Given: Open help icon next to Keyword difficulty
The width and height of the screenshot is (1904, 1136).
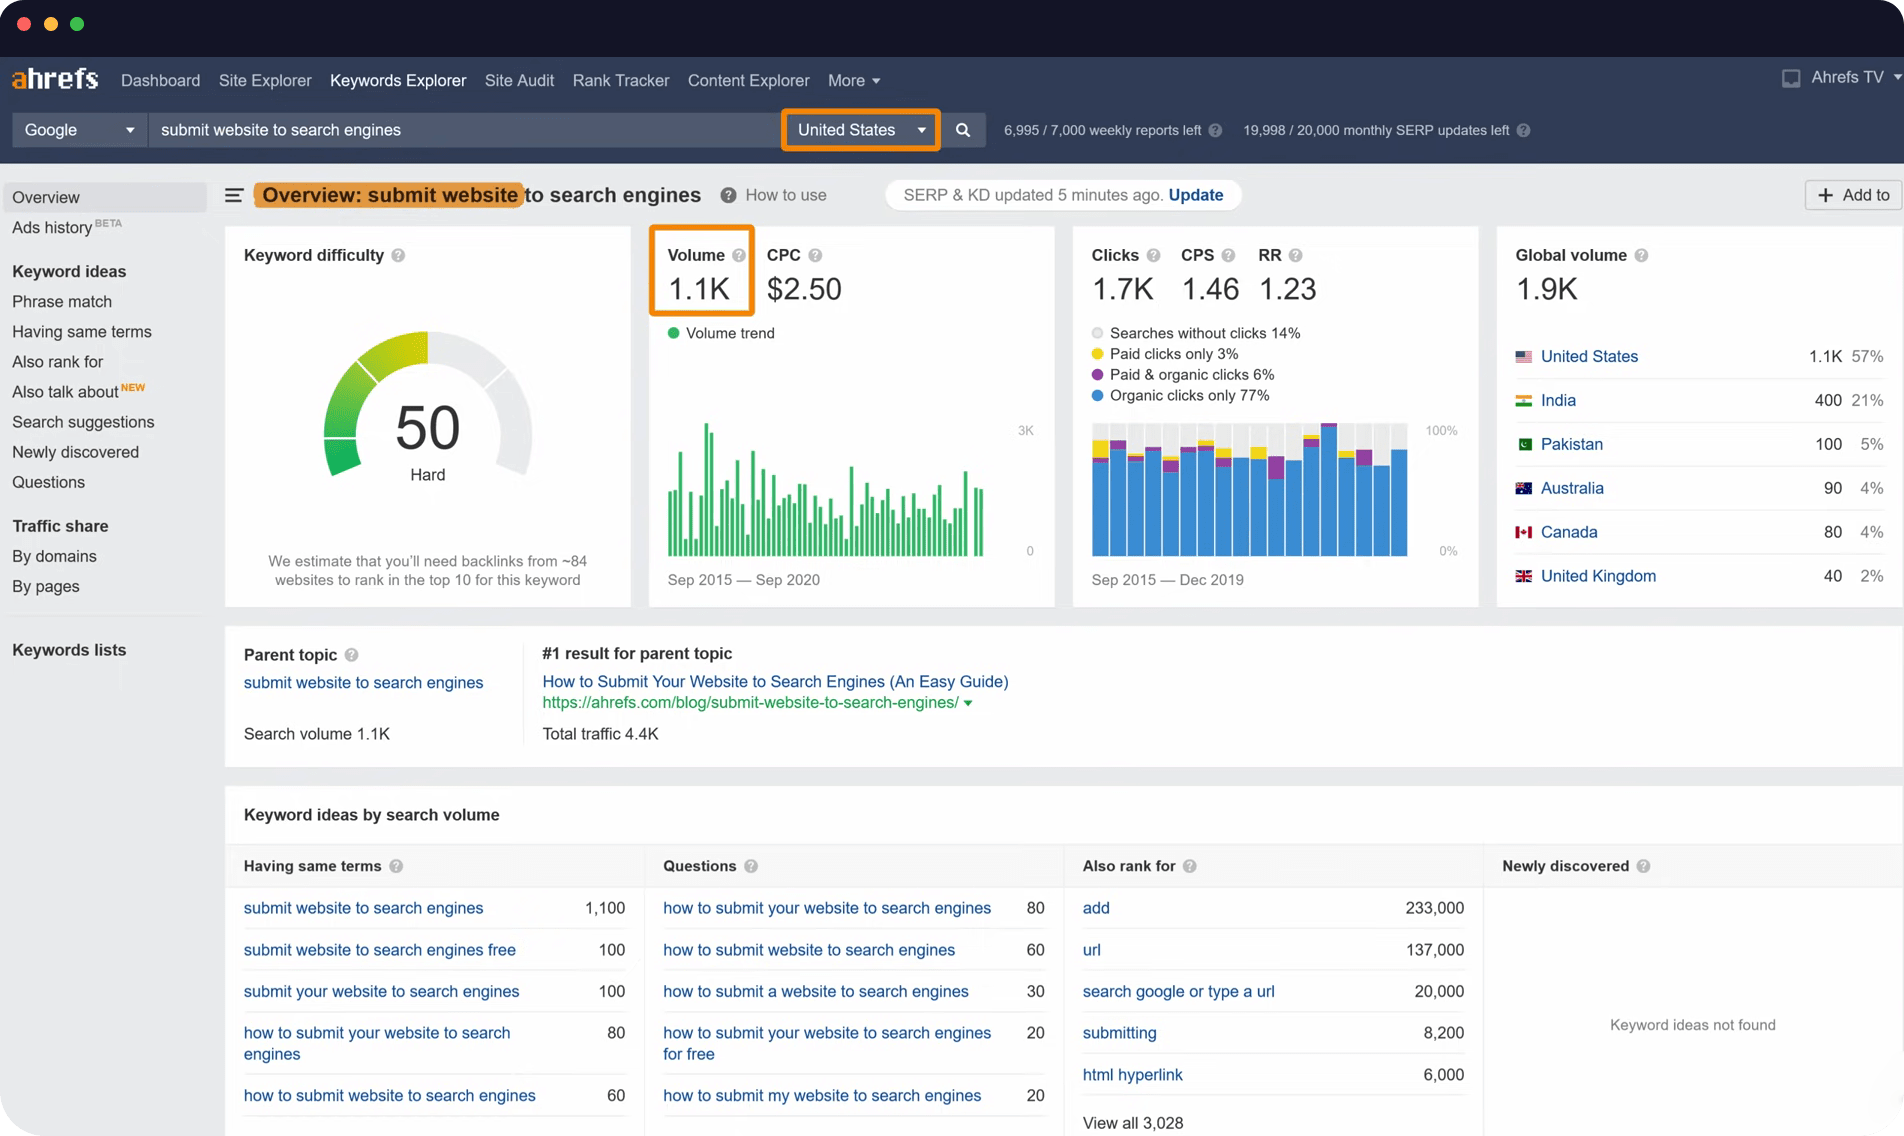Looking at the screenshot, I should pos(398,255).
